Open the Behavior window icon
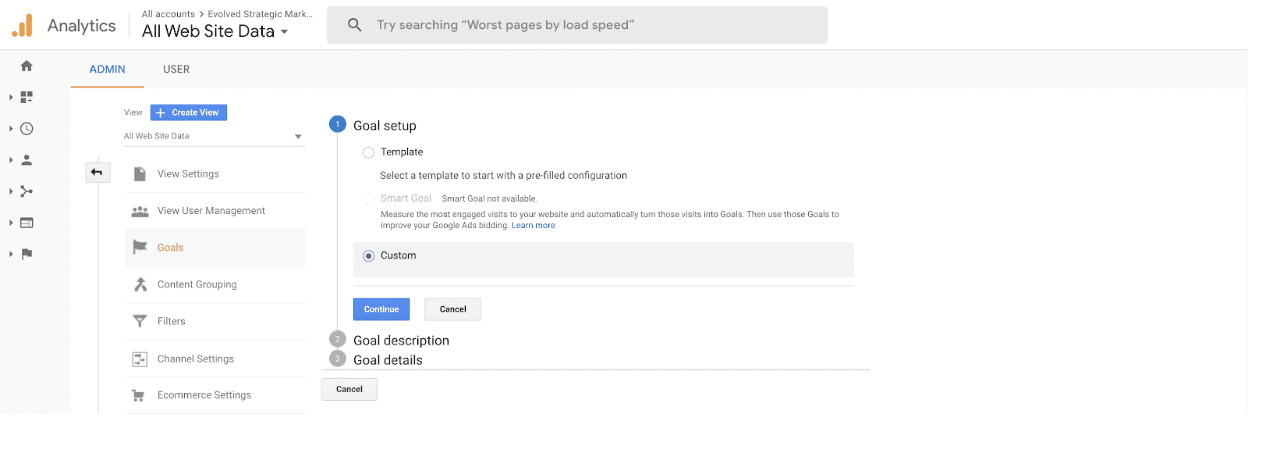1262x452 pixels. [27, 222]
